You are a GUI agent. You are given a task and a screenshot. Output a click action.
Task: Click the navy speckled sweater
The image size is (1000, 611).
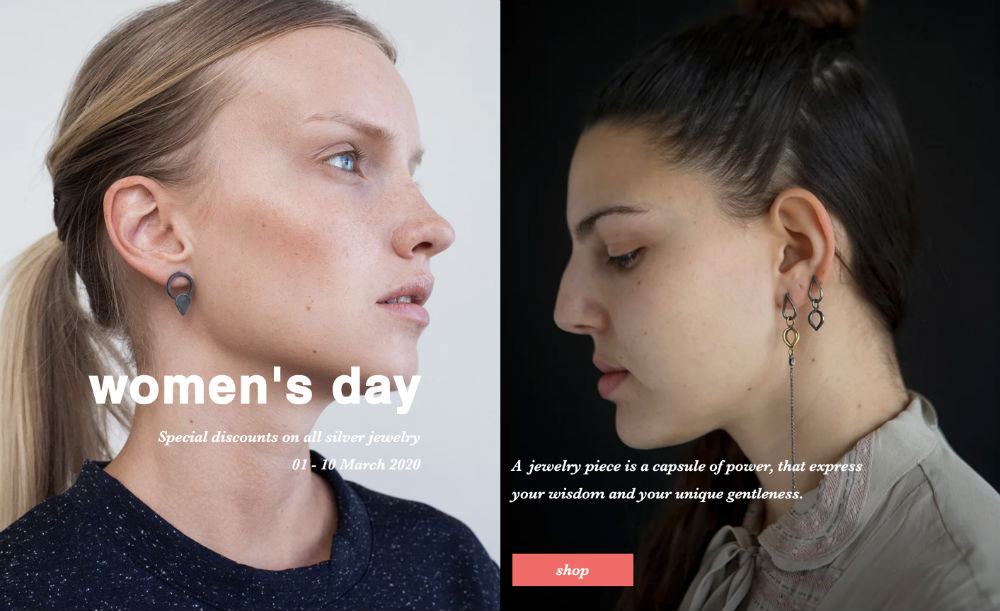pyautogui.click(x=242, y=542)
